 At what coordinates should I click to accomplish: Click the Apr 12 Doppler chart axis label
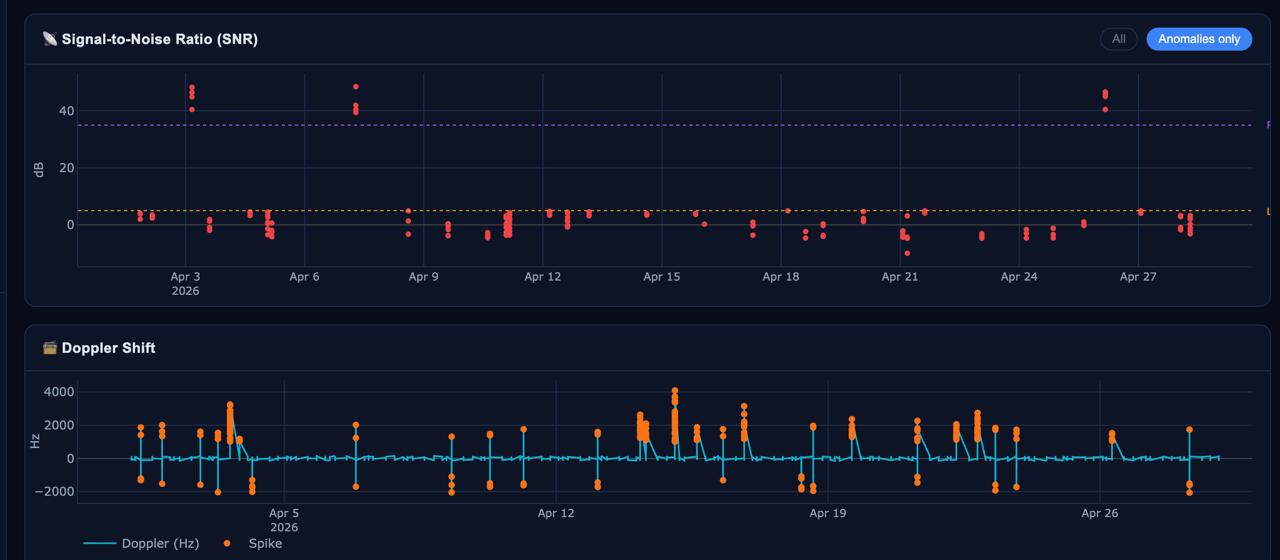556,513
